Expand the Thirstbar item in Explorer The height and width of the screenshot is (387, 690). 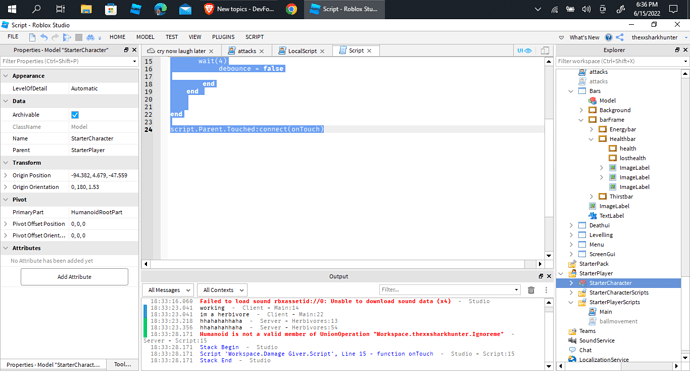[x=591, y=196]
